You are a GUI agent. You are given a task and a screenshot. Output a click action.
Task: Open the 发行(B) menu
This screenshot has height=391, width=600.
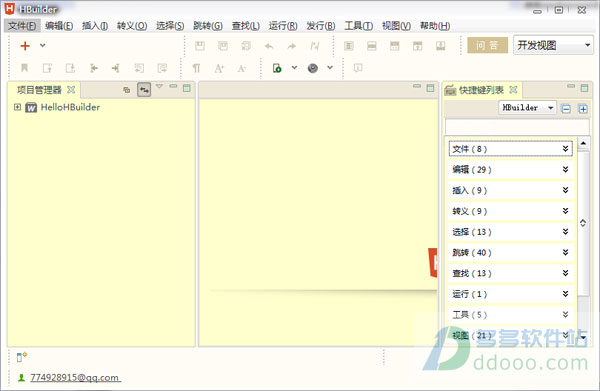click(321, 26)
